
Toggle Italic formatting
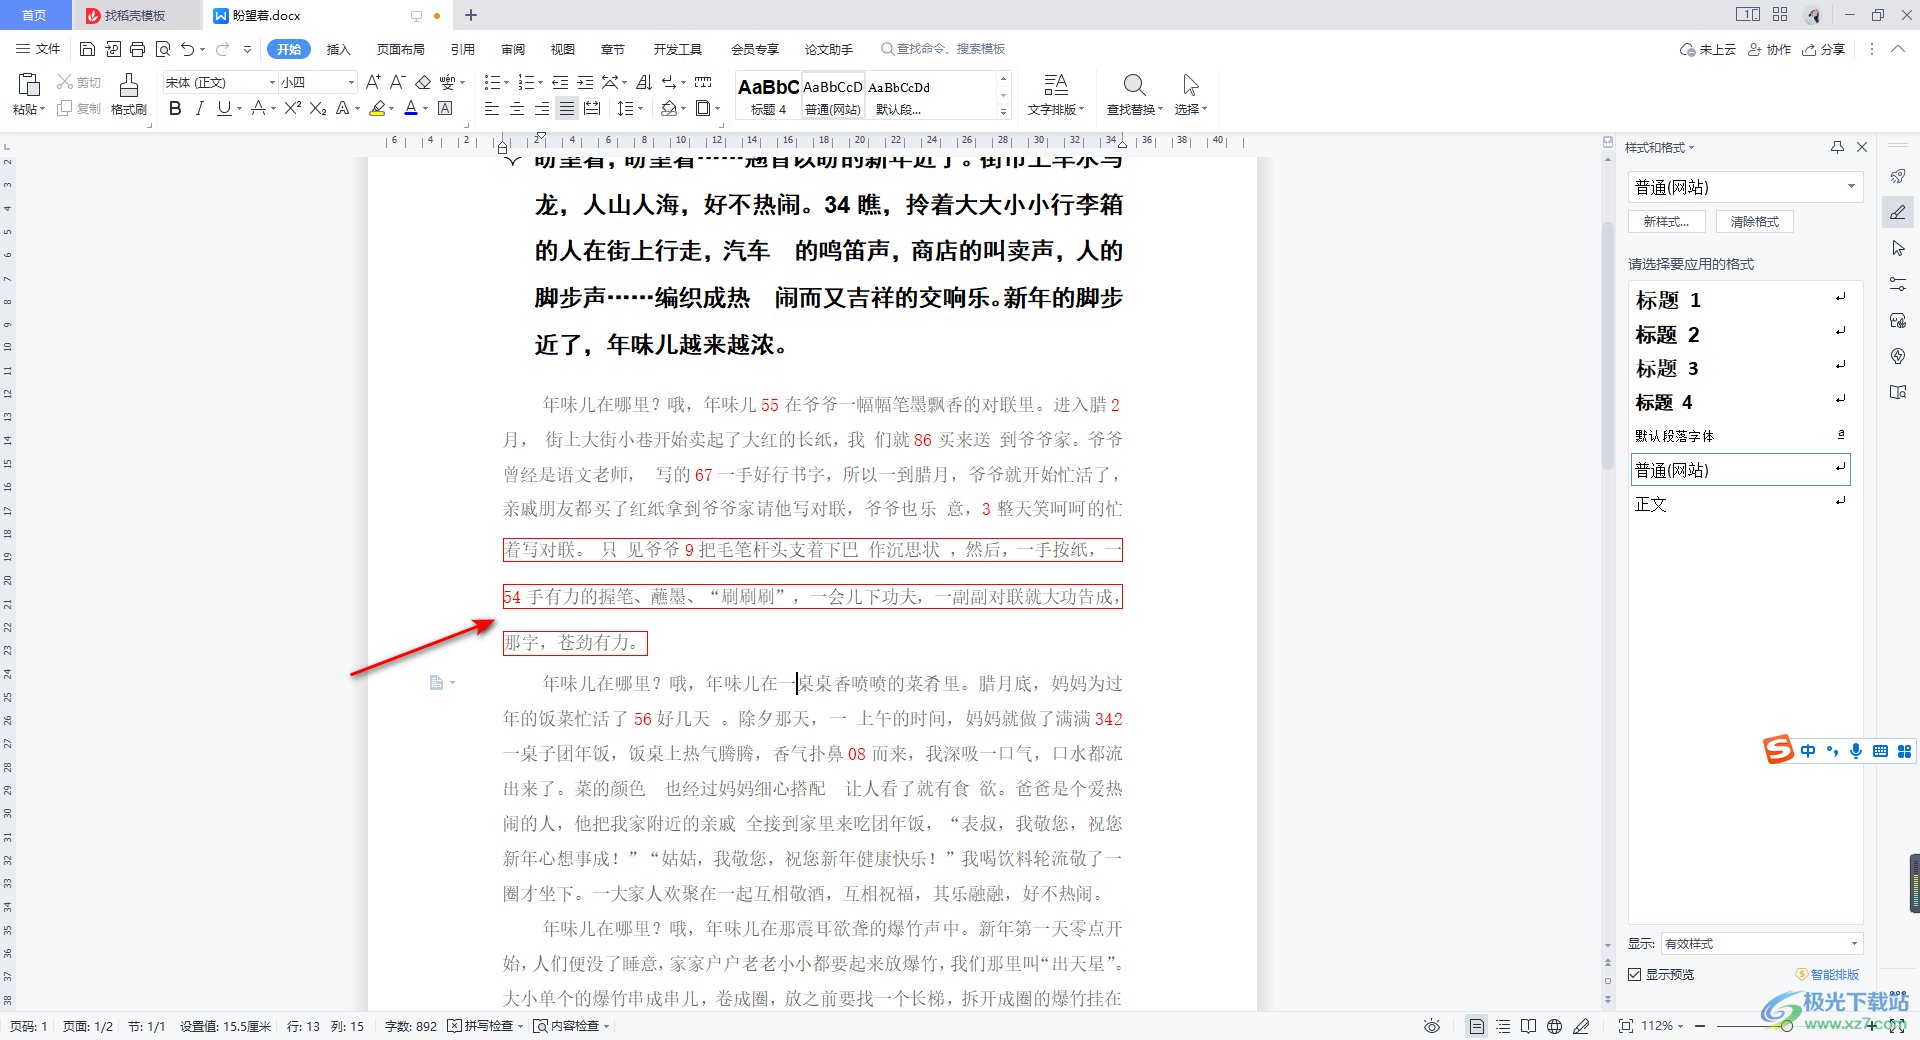click(x=199, y=108)
